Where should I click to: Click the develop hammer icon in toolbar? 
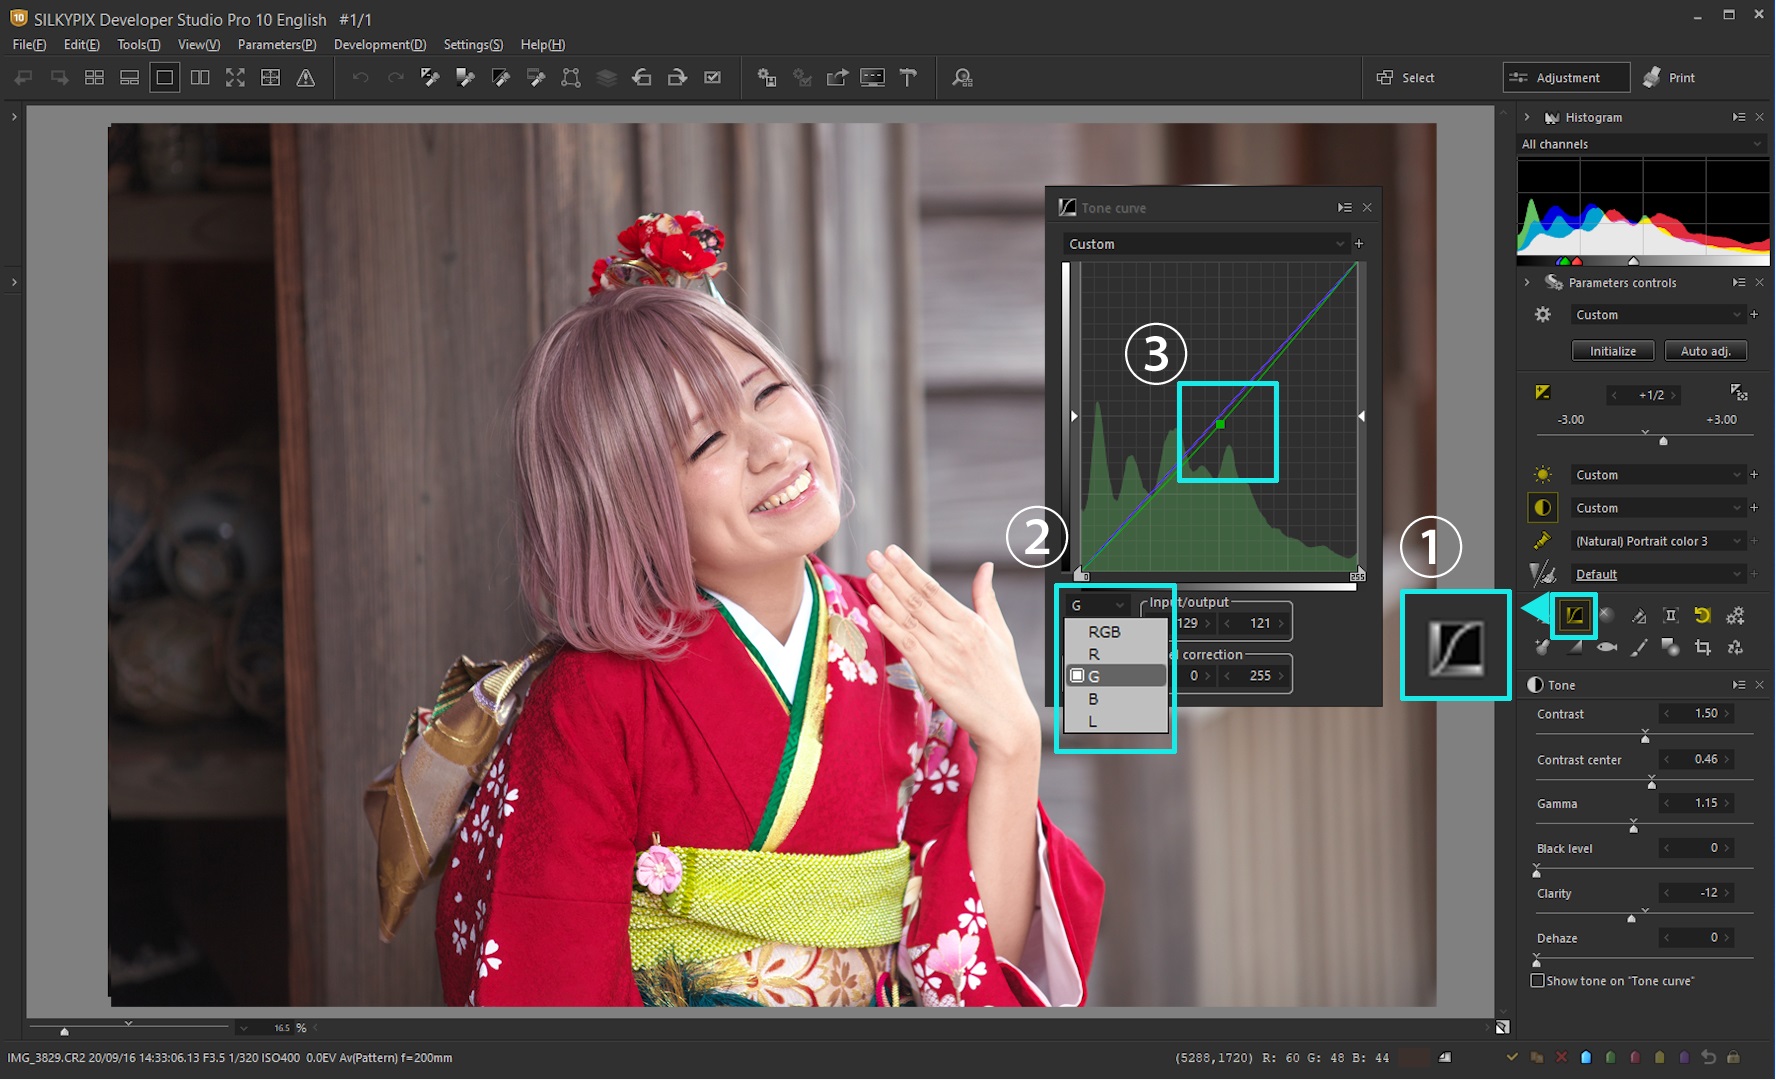tap(908, 78)
